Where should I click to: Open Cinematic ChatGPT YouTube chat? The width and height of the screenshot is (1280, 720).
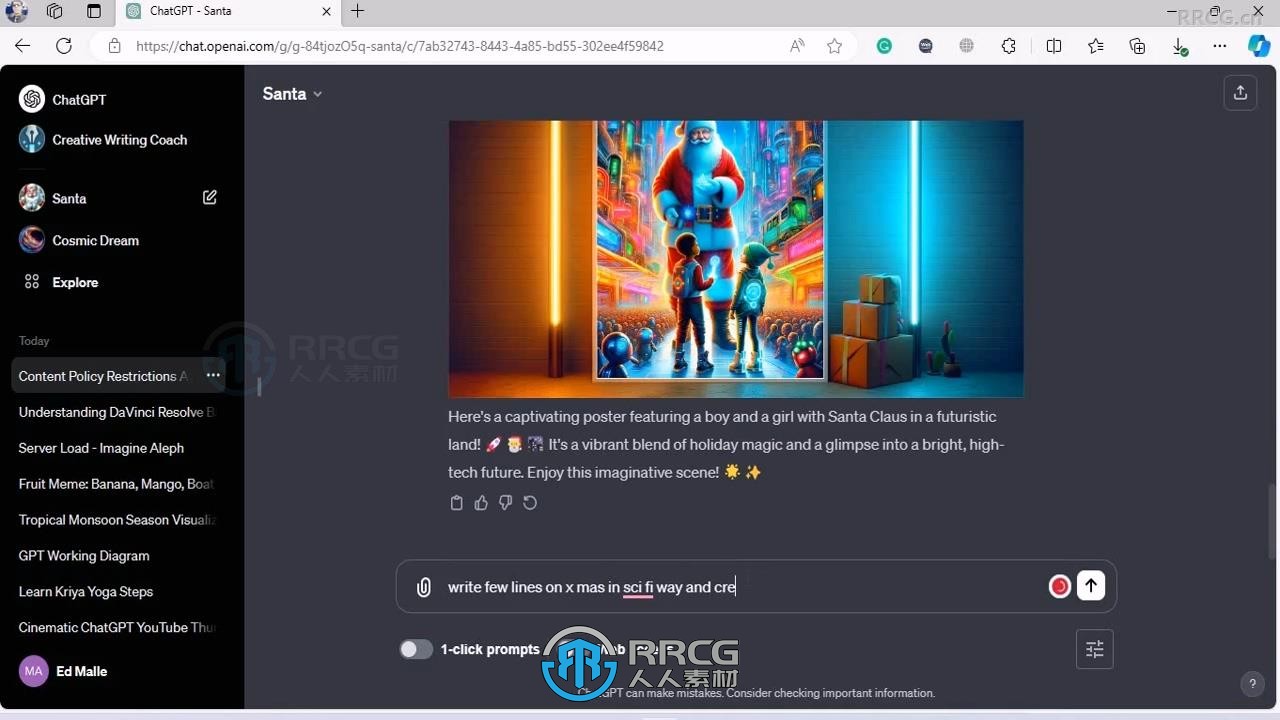(118, 628)
